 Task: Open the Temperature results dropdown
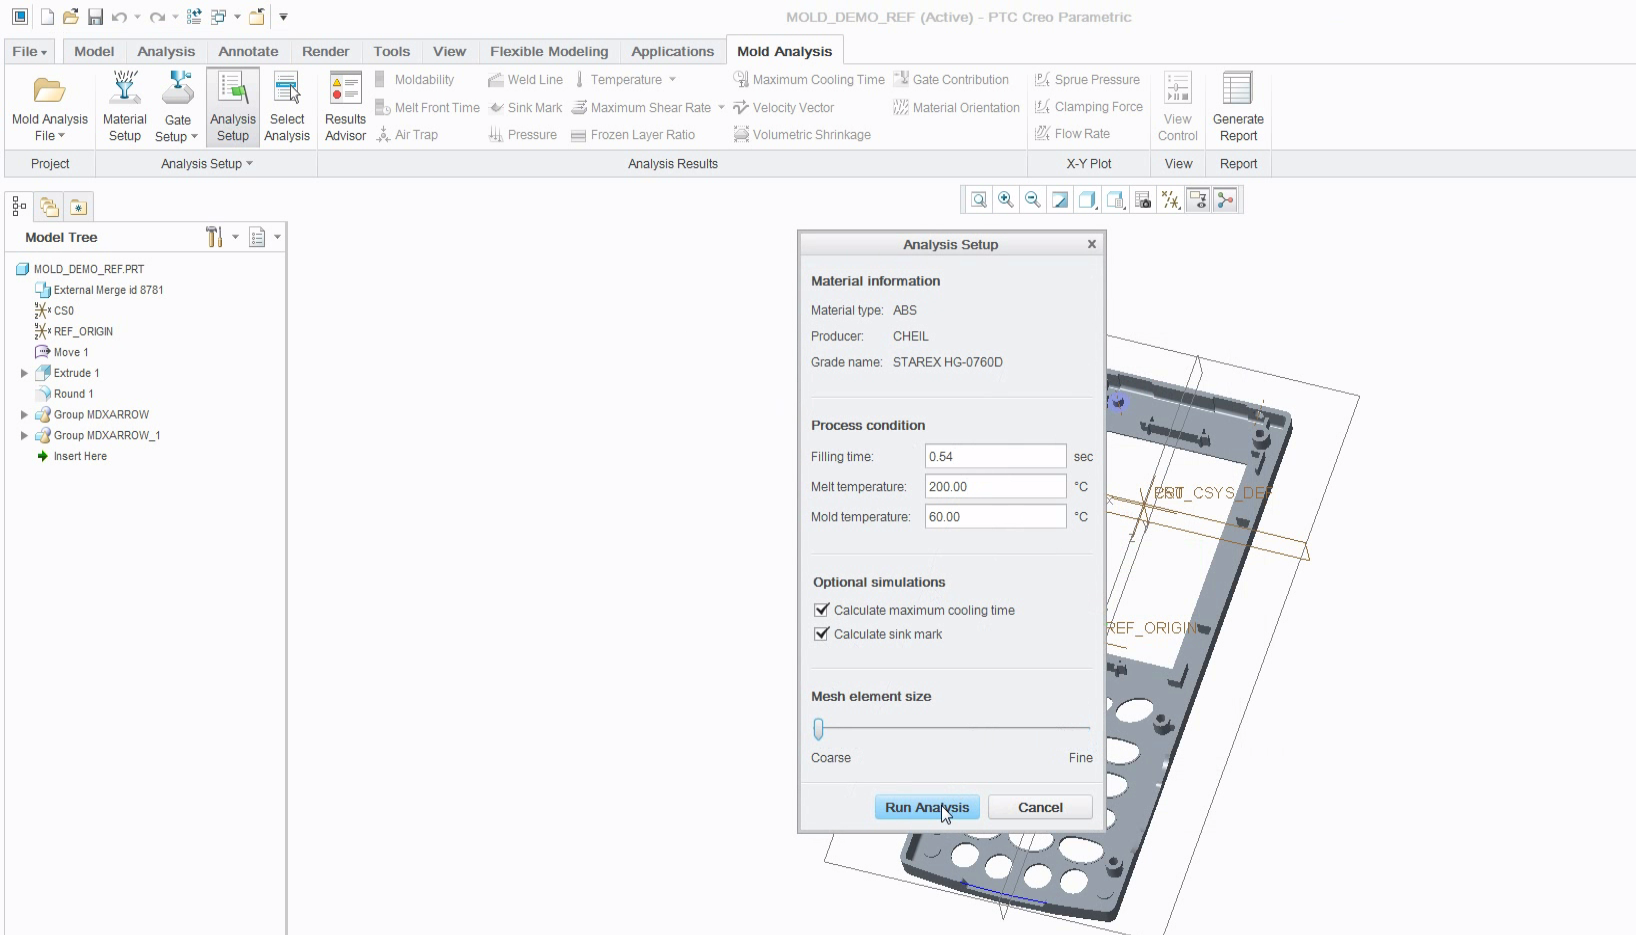tap(672, 80)
